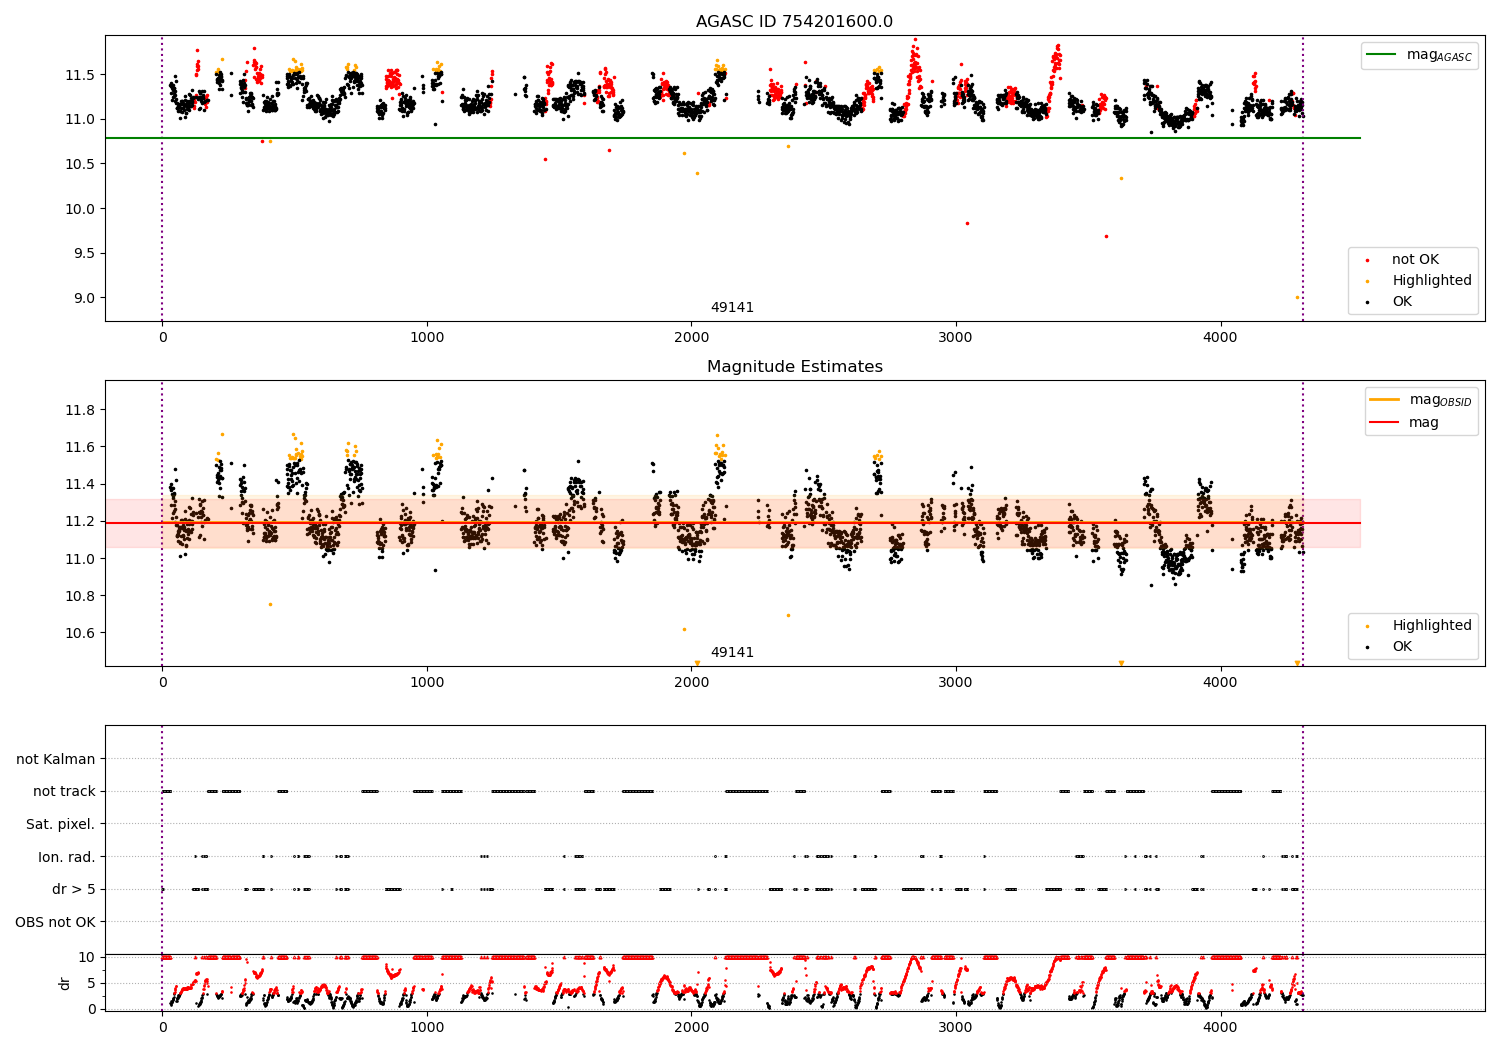Click the red 'not OK' legend marker
1500x1050 pixels.
point(1368,260)
